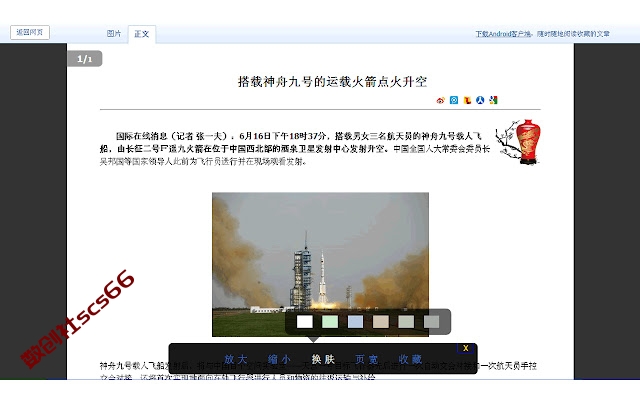This screenshot has width=640, height=400.
Task: Go back via 返回网页 button
Action: tap(30, 32)
